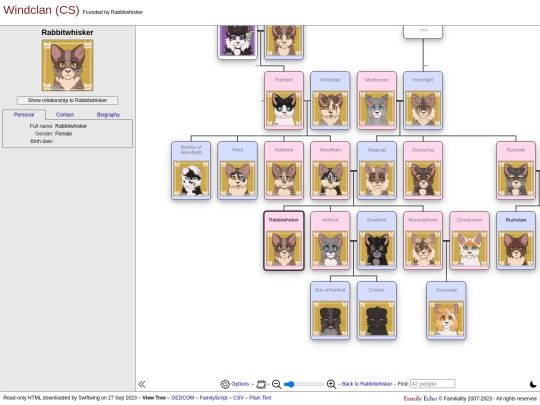This screenshot has height=405, width=540.
Task: Select the Stagleap card
Action: [x=376, y=170]
